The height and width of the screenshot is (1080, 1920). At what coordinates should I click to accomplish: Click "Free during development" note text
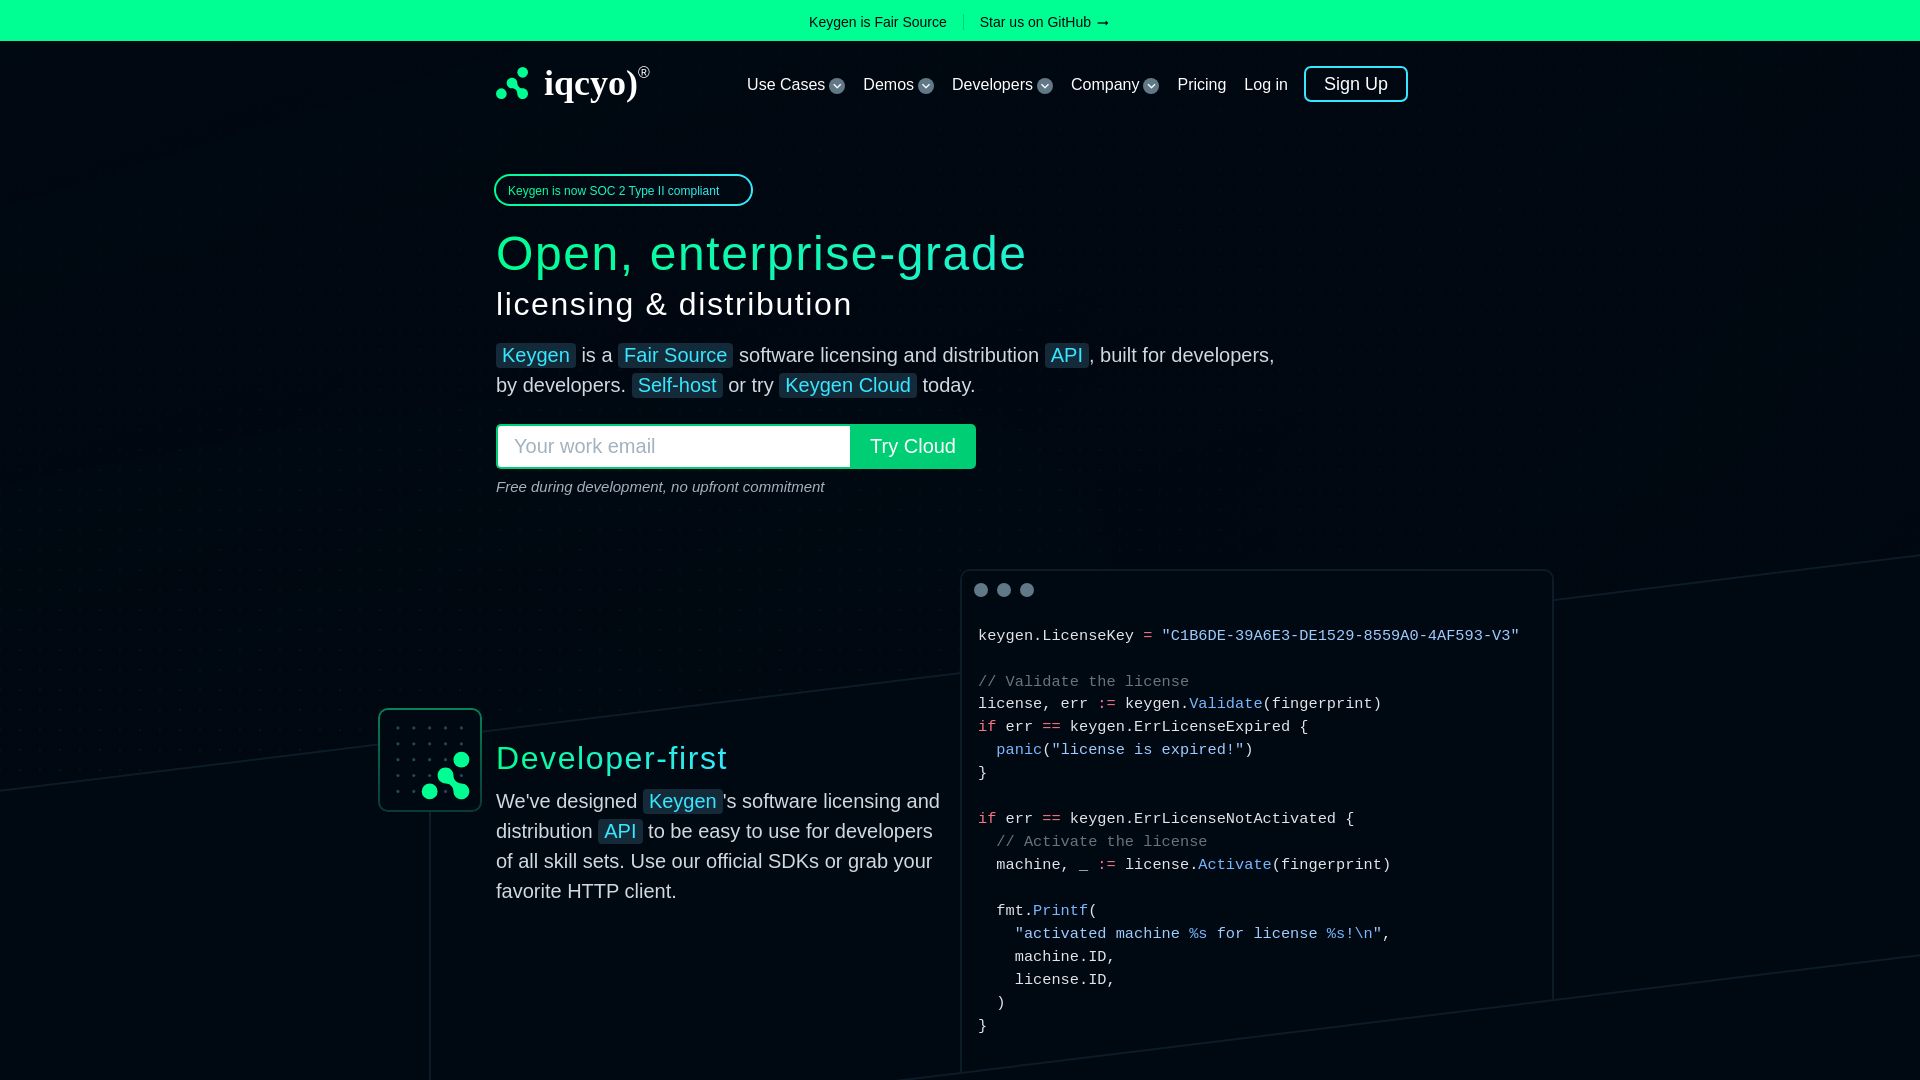click(x=660, y=487)
